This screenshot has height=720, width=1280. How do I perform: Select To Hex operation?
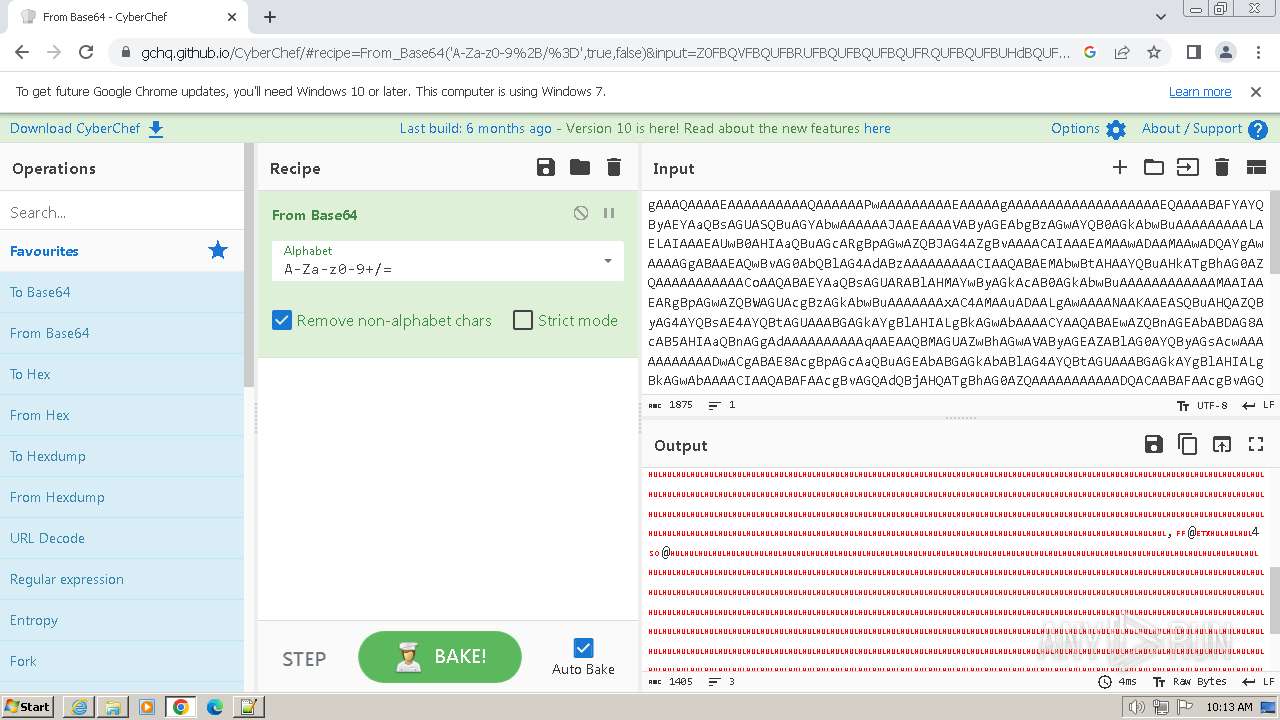(x=122, y=374)
